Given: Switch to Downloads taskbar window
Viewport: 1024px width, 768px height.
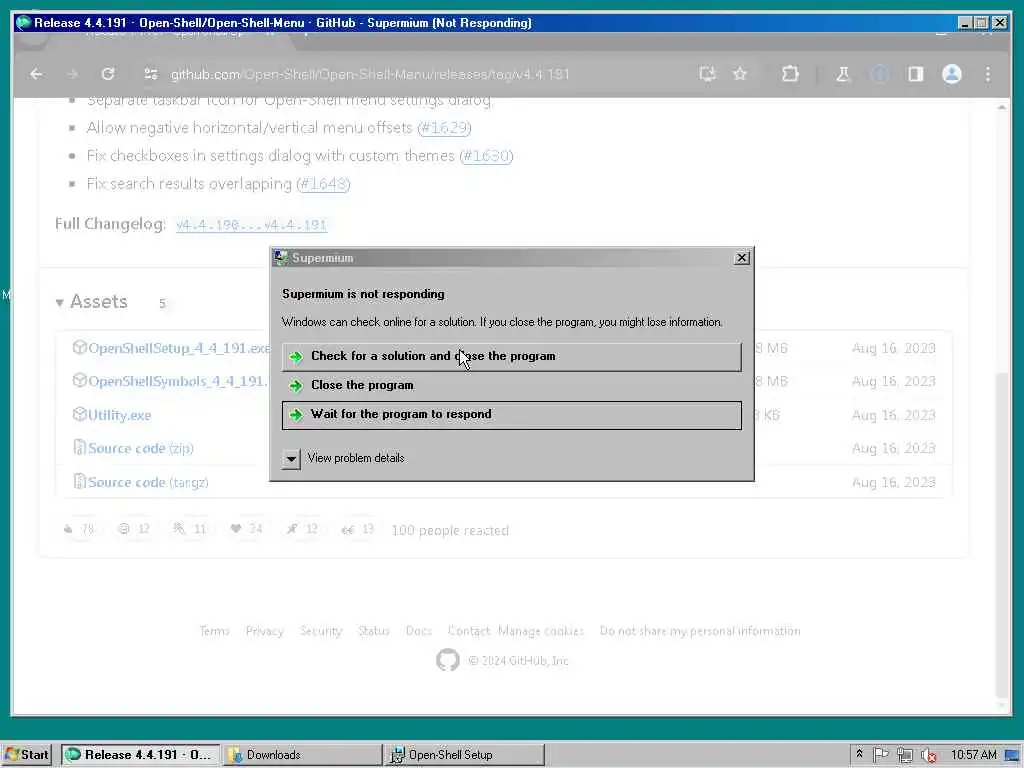Looking at the screenshot, I should point(302,755).
